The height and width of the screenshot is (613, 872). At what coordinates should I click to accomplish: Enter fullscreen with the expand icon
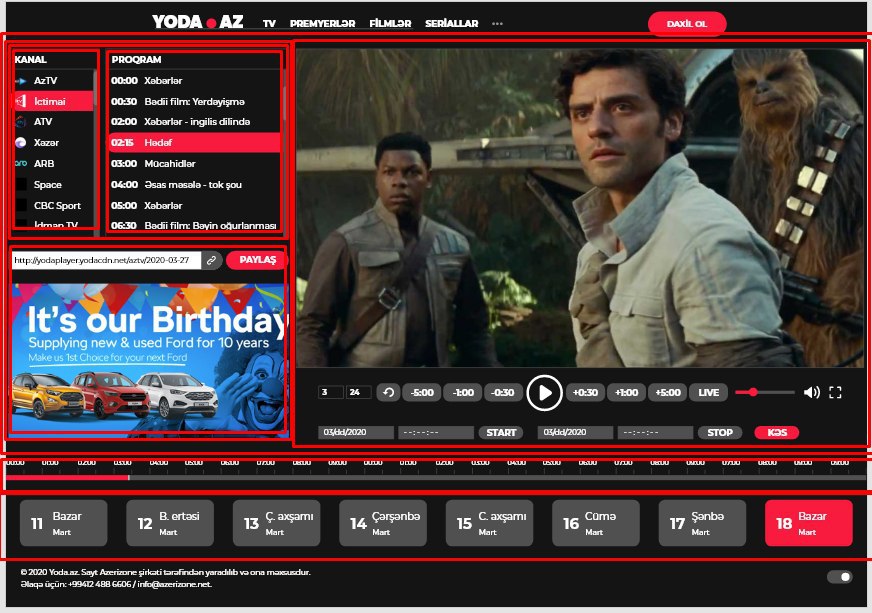pyautogui.click(x=835, y=393)
